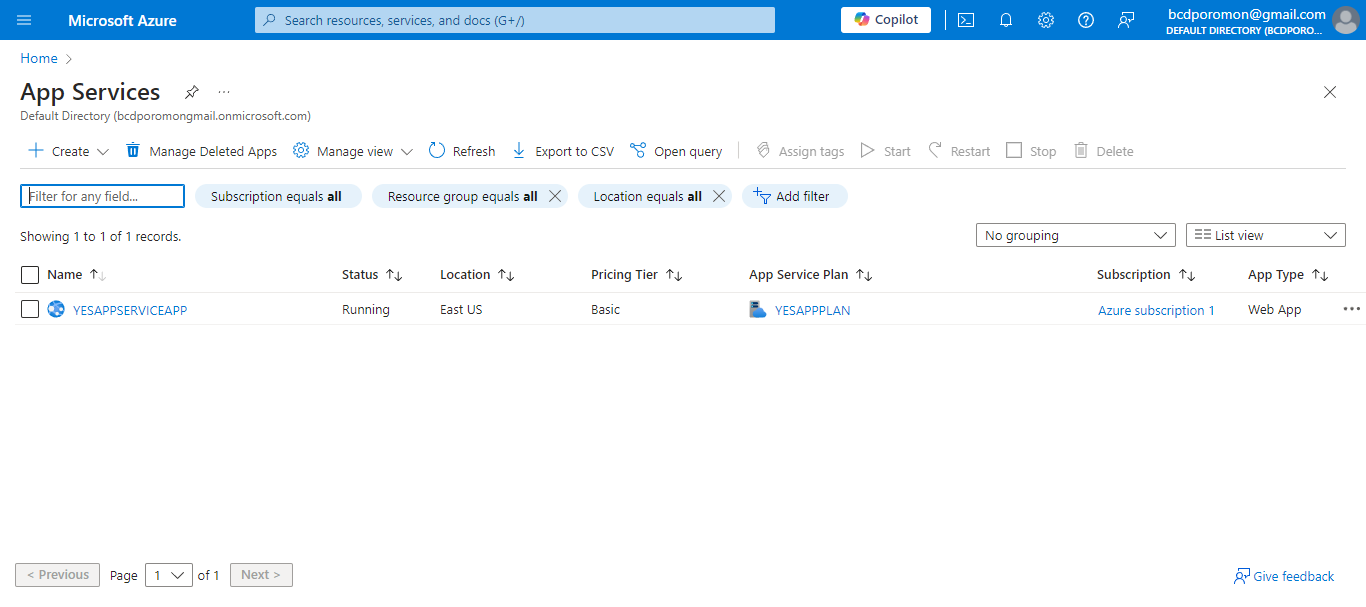Open the notifications bell
This screenshot has width=1366, height=607.
click(1006, 20)
